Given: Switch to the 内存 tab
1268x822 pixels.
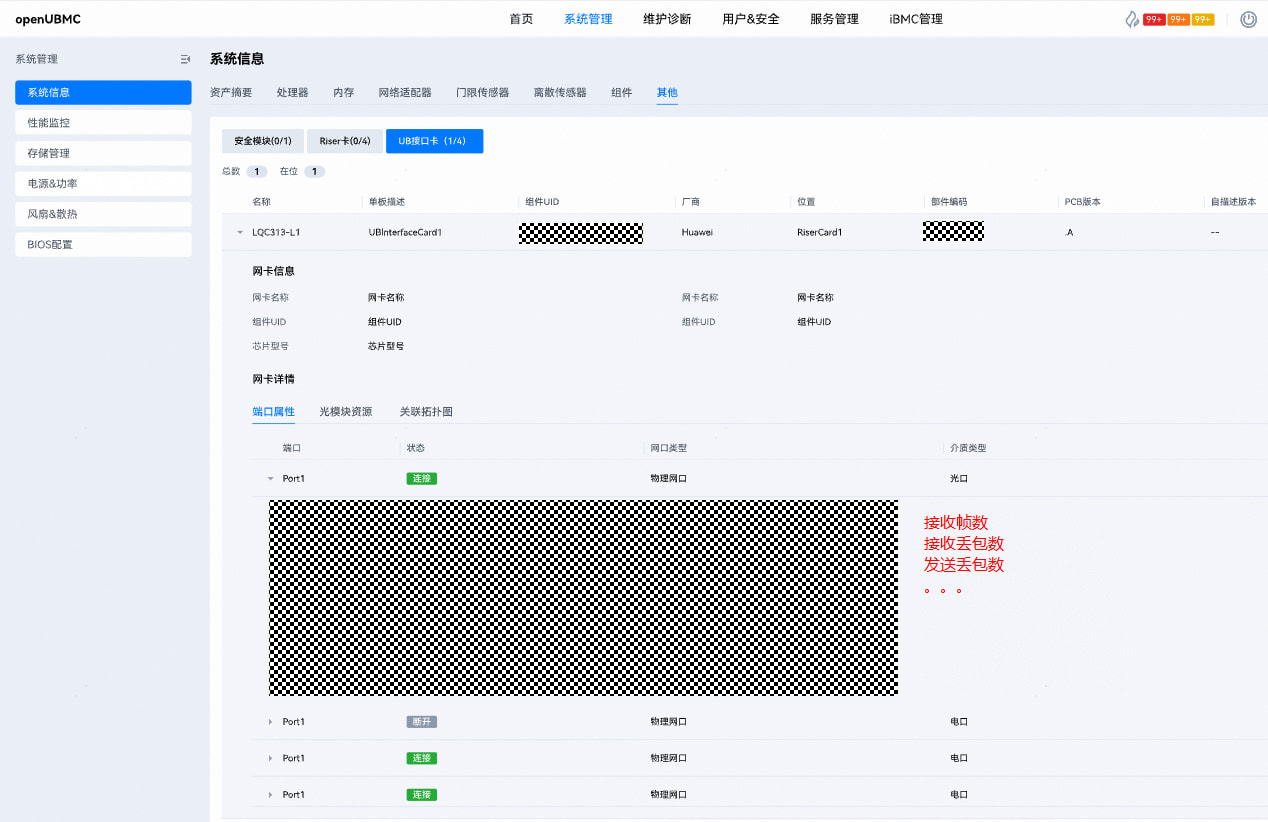Looking at the screenshot, I should click(344, 92).
